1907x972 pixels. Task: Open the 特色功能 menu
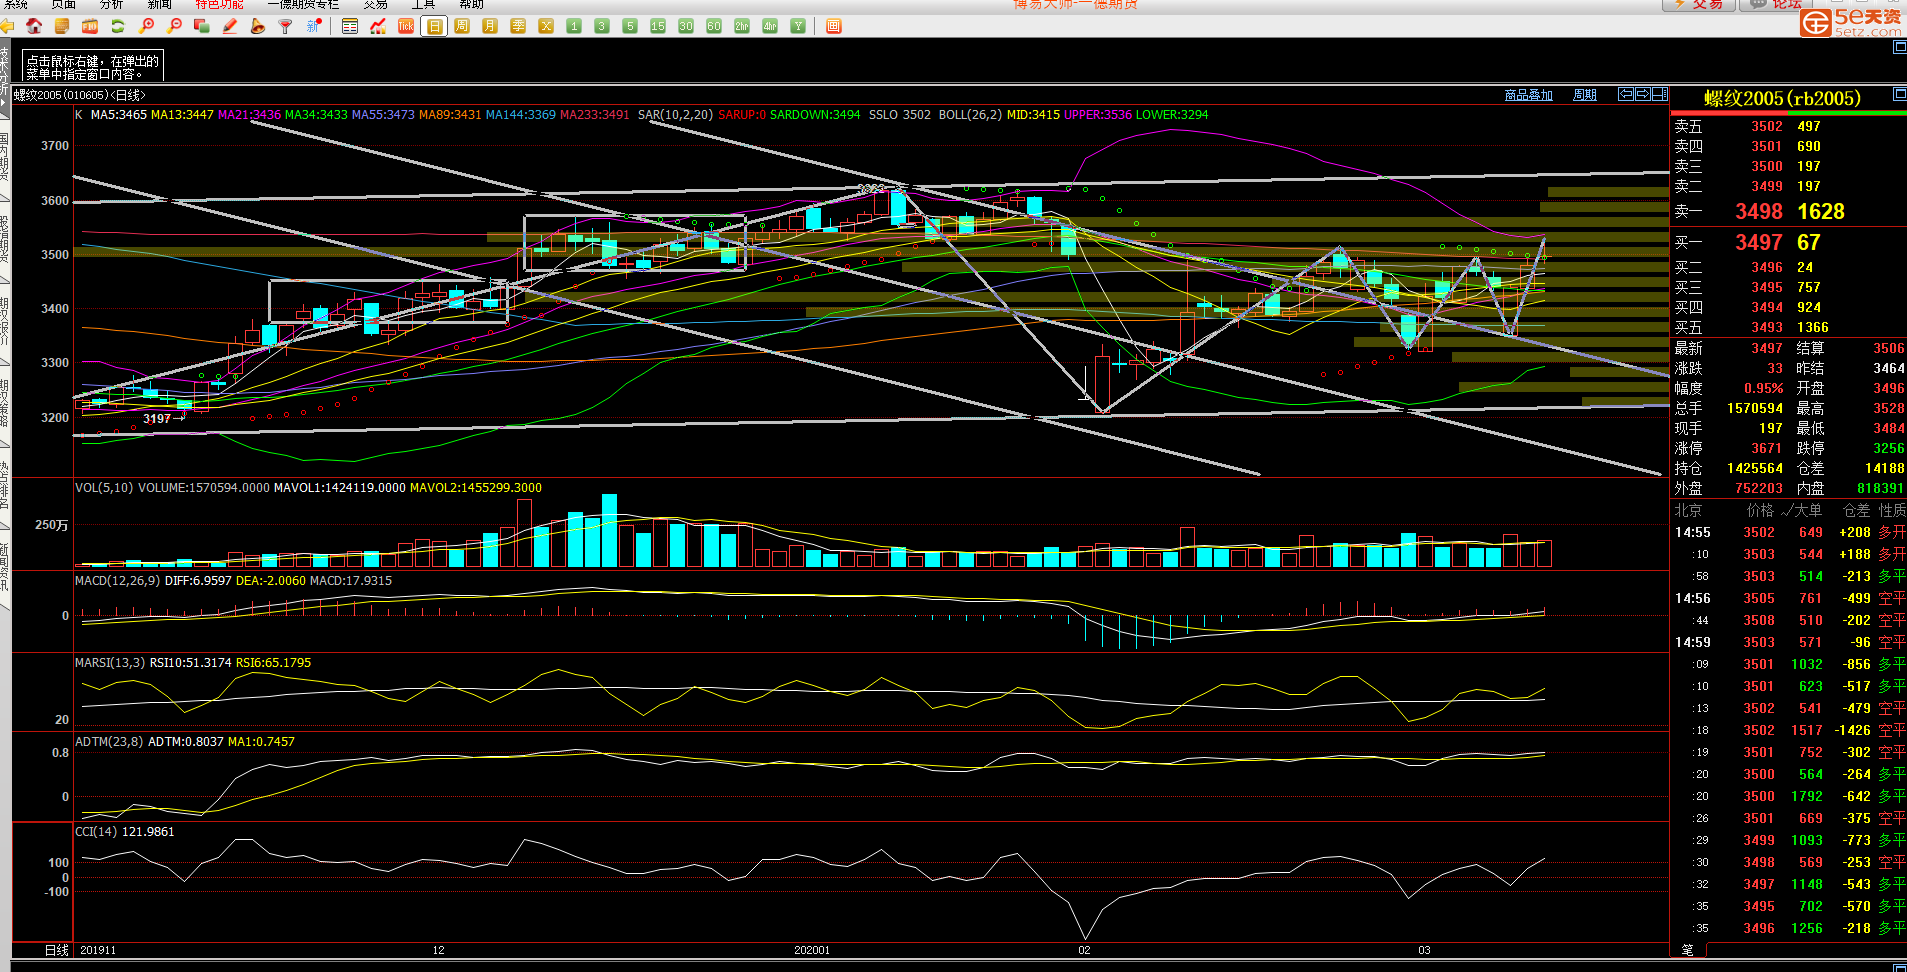click(x=219, y=5)
